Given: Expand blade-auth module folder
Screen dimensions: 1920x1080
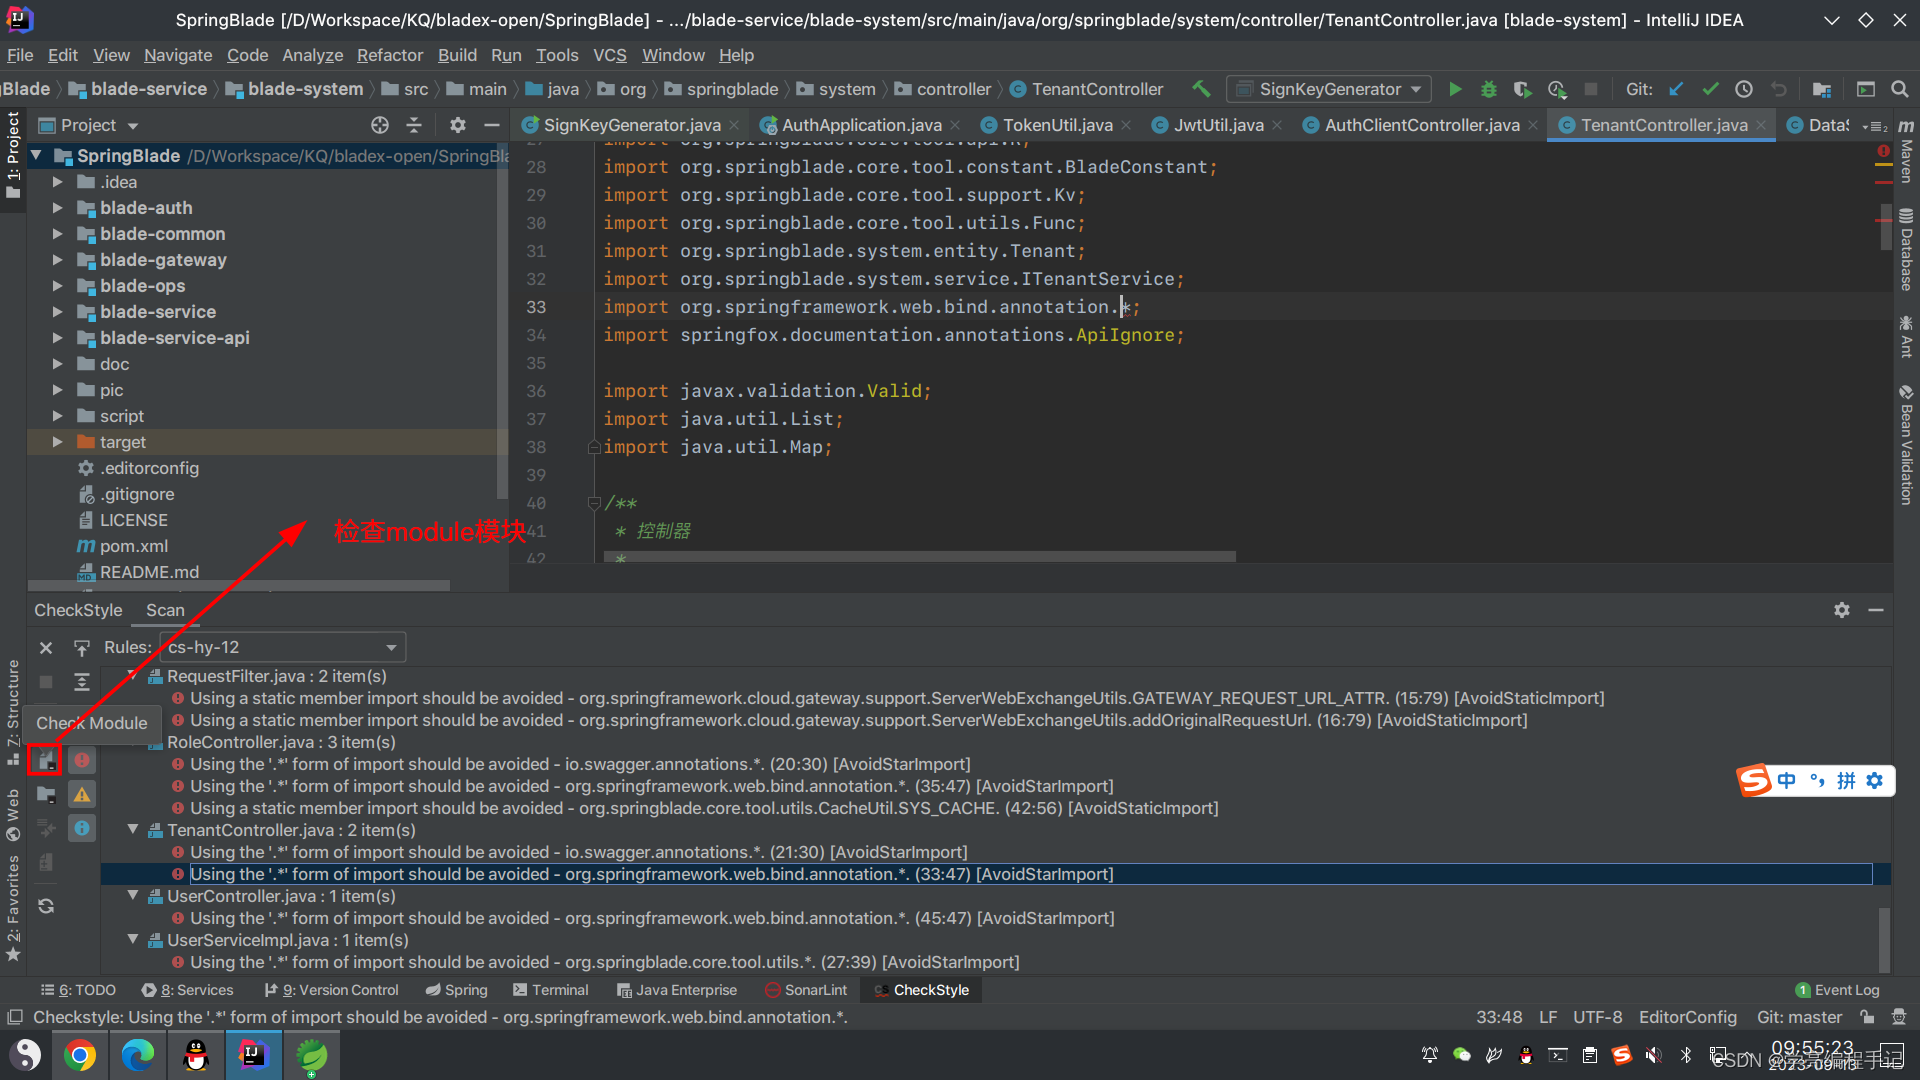Looking at the screenshot, I should click(58, 208).
